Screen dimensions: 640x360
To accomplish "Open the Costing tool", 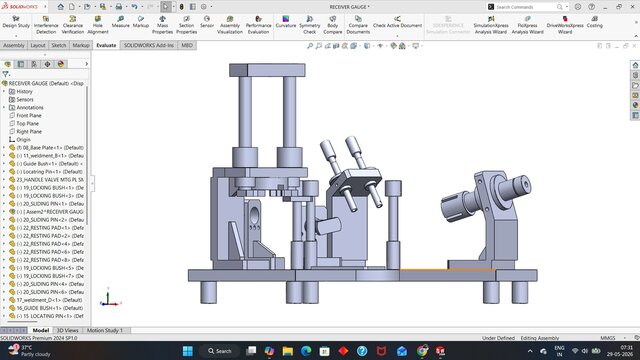I will point(594,22).
